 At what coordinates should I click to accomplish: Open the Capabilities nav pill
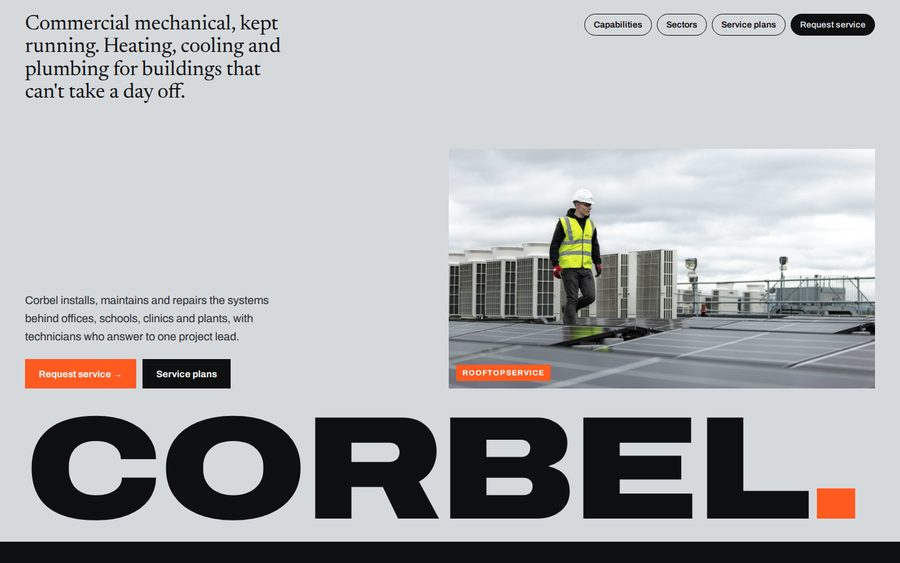click(618, 25)
